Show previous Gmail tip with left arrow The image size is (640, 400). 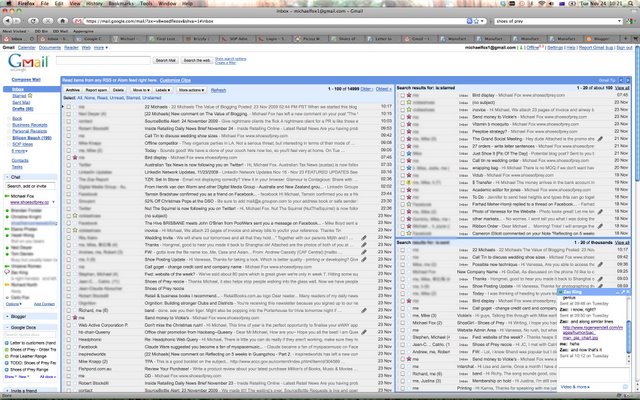[x=621, y=80]
